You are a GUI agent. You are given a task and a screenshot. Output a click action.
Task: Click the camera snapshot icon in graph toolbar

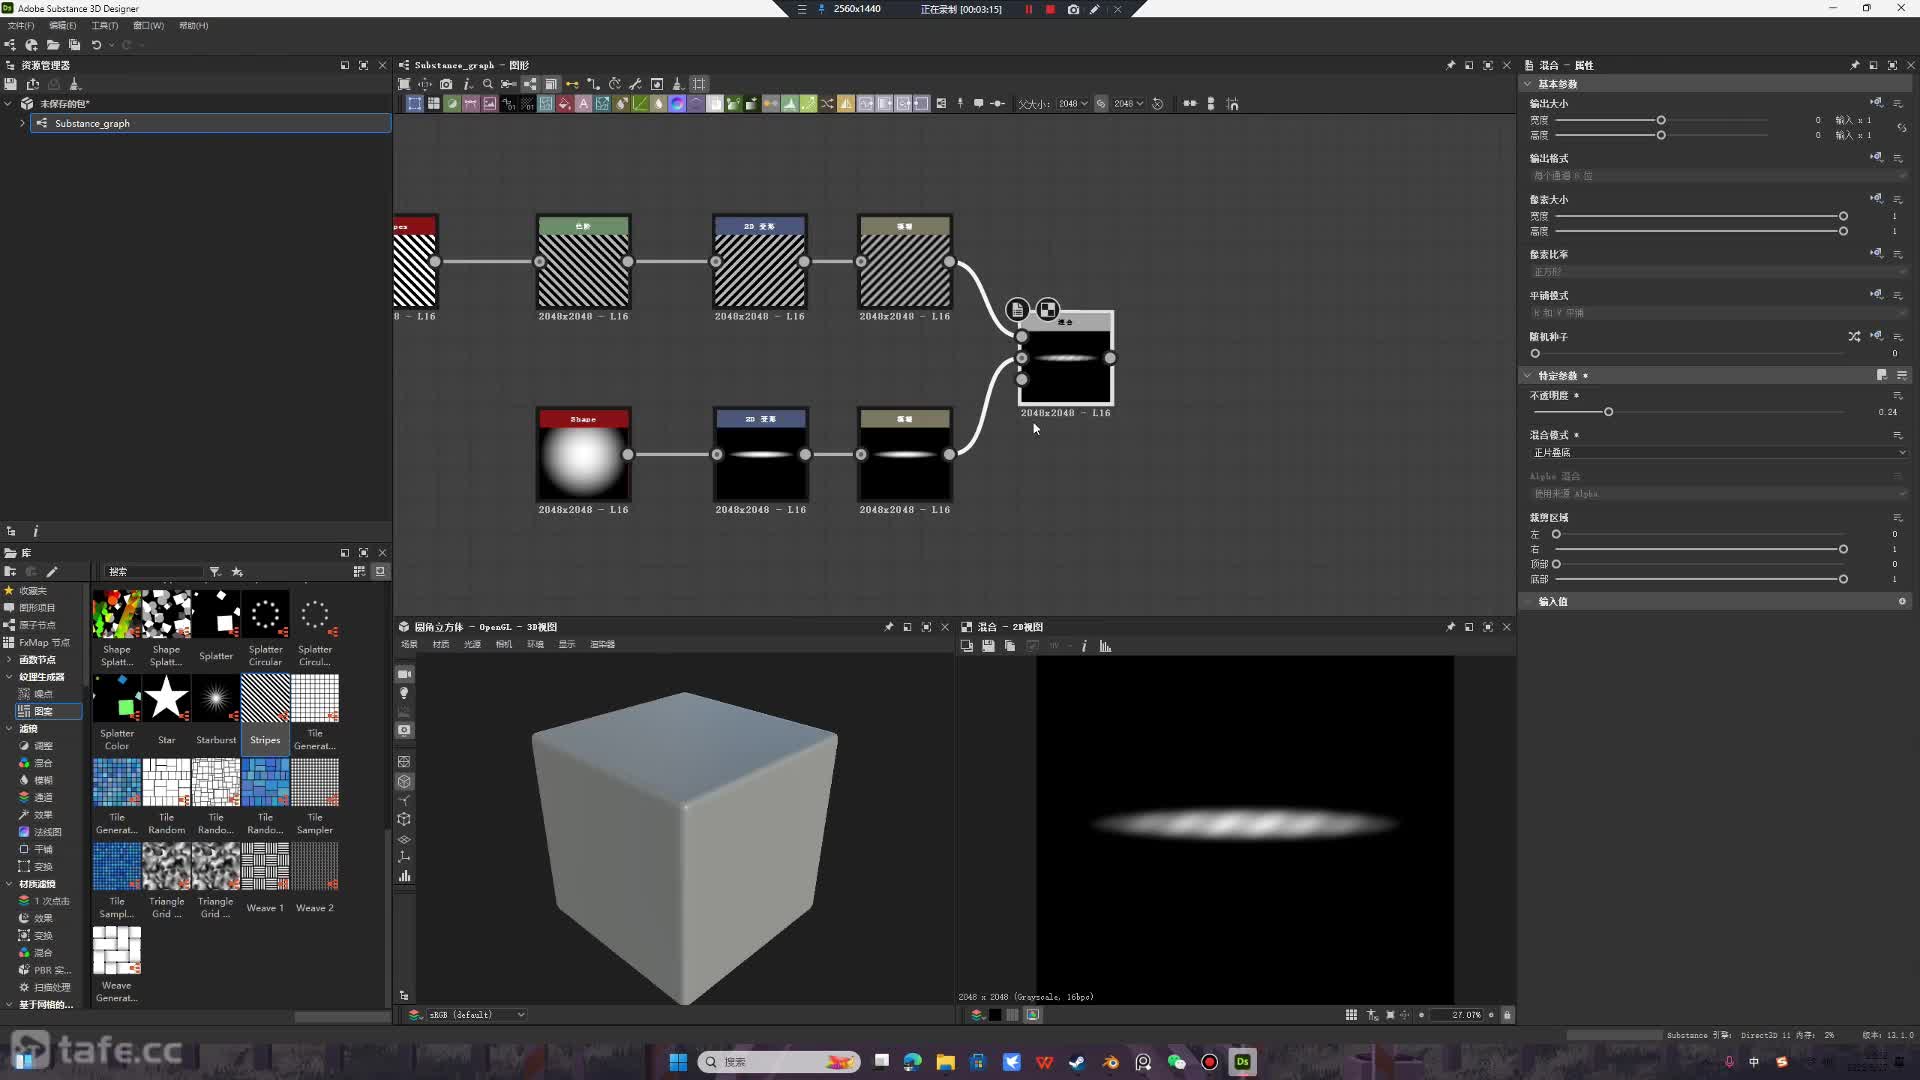click(446, 84)
